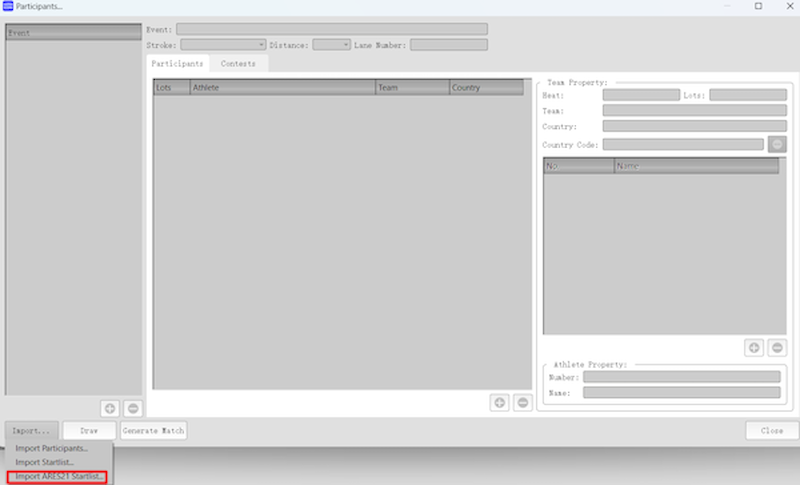
Task: Add a row to the participants table
Action: 499,402
